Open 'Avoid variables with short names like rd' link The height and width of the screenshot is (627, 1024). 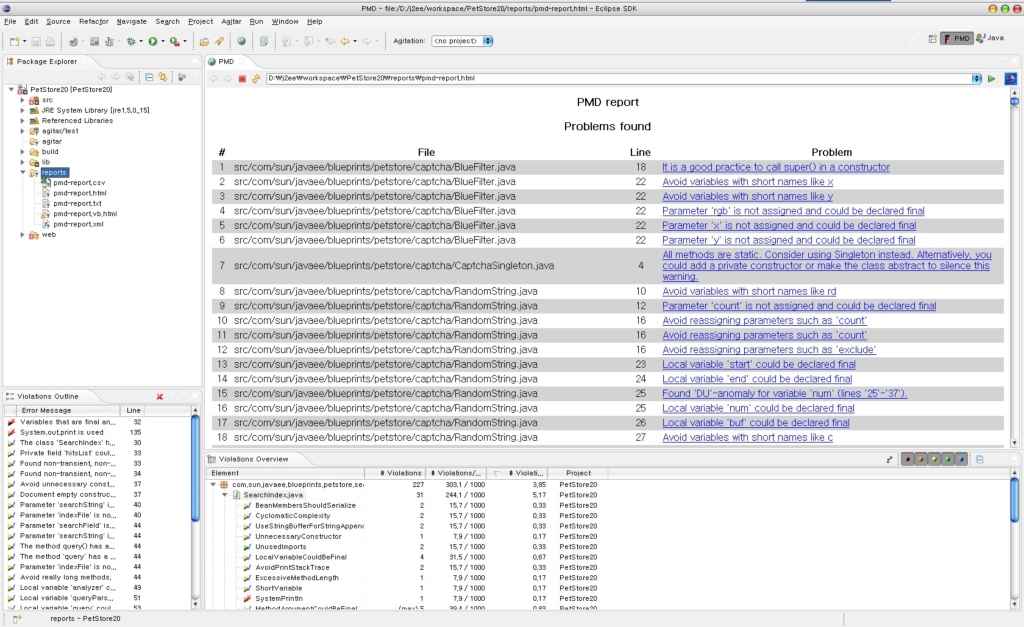[749, 291]
